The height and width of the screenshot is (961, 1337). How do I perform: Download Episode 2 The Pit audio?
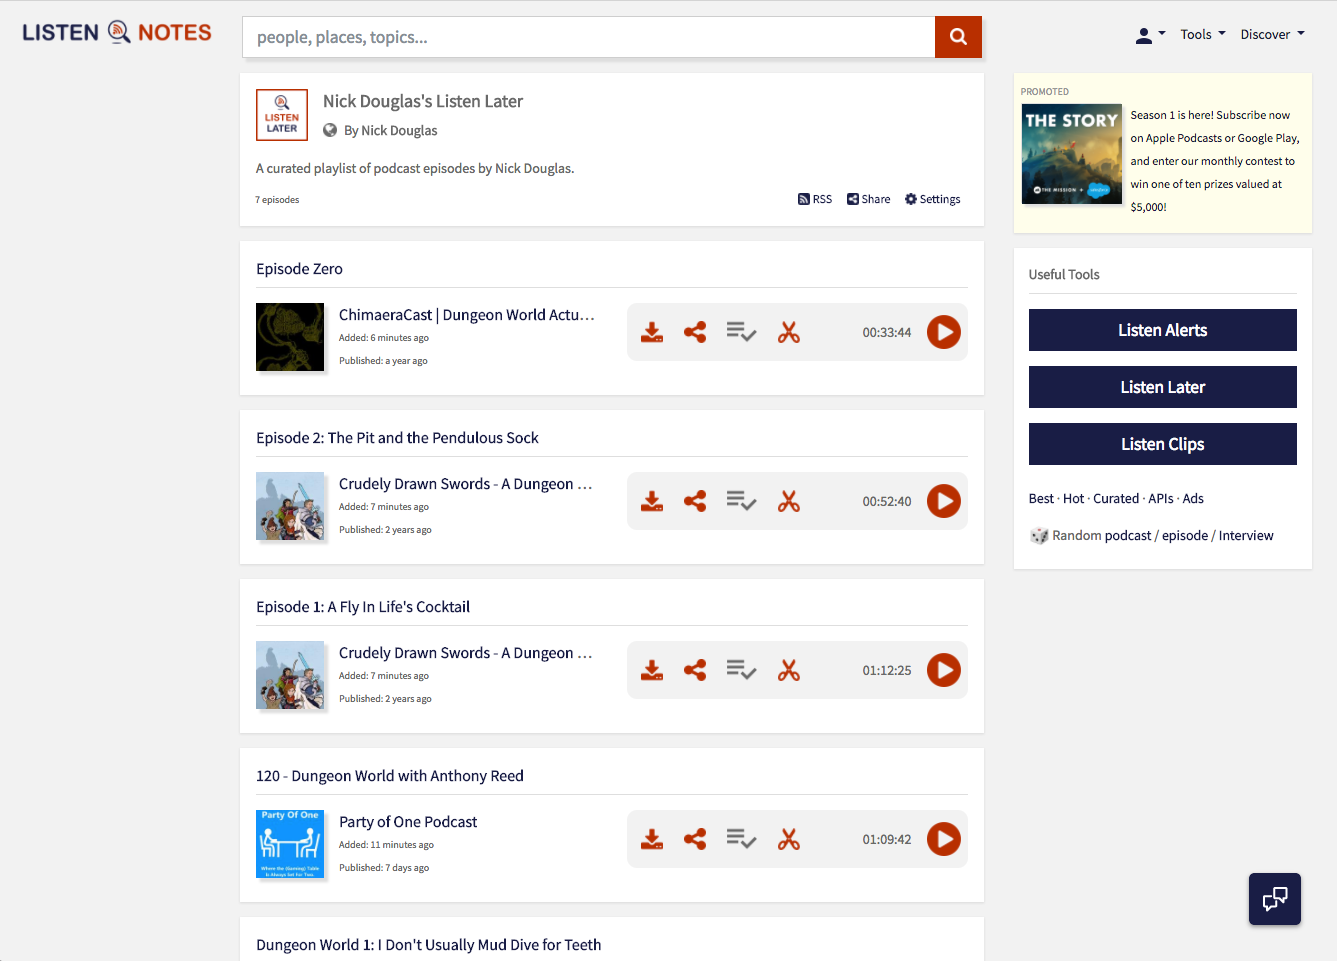(652, 501)
